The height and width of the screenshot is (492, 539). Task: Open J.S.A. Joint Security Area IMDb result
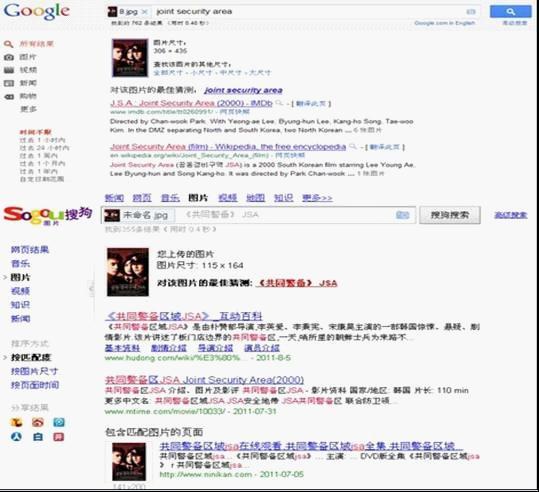(191, 103)
